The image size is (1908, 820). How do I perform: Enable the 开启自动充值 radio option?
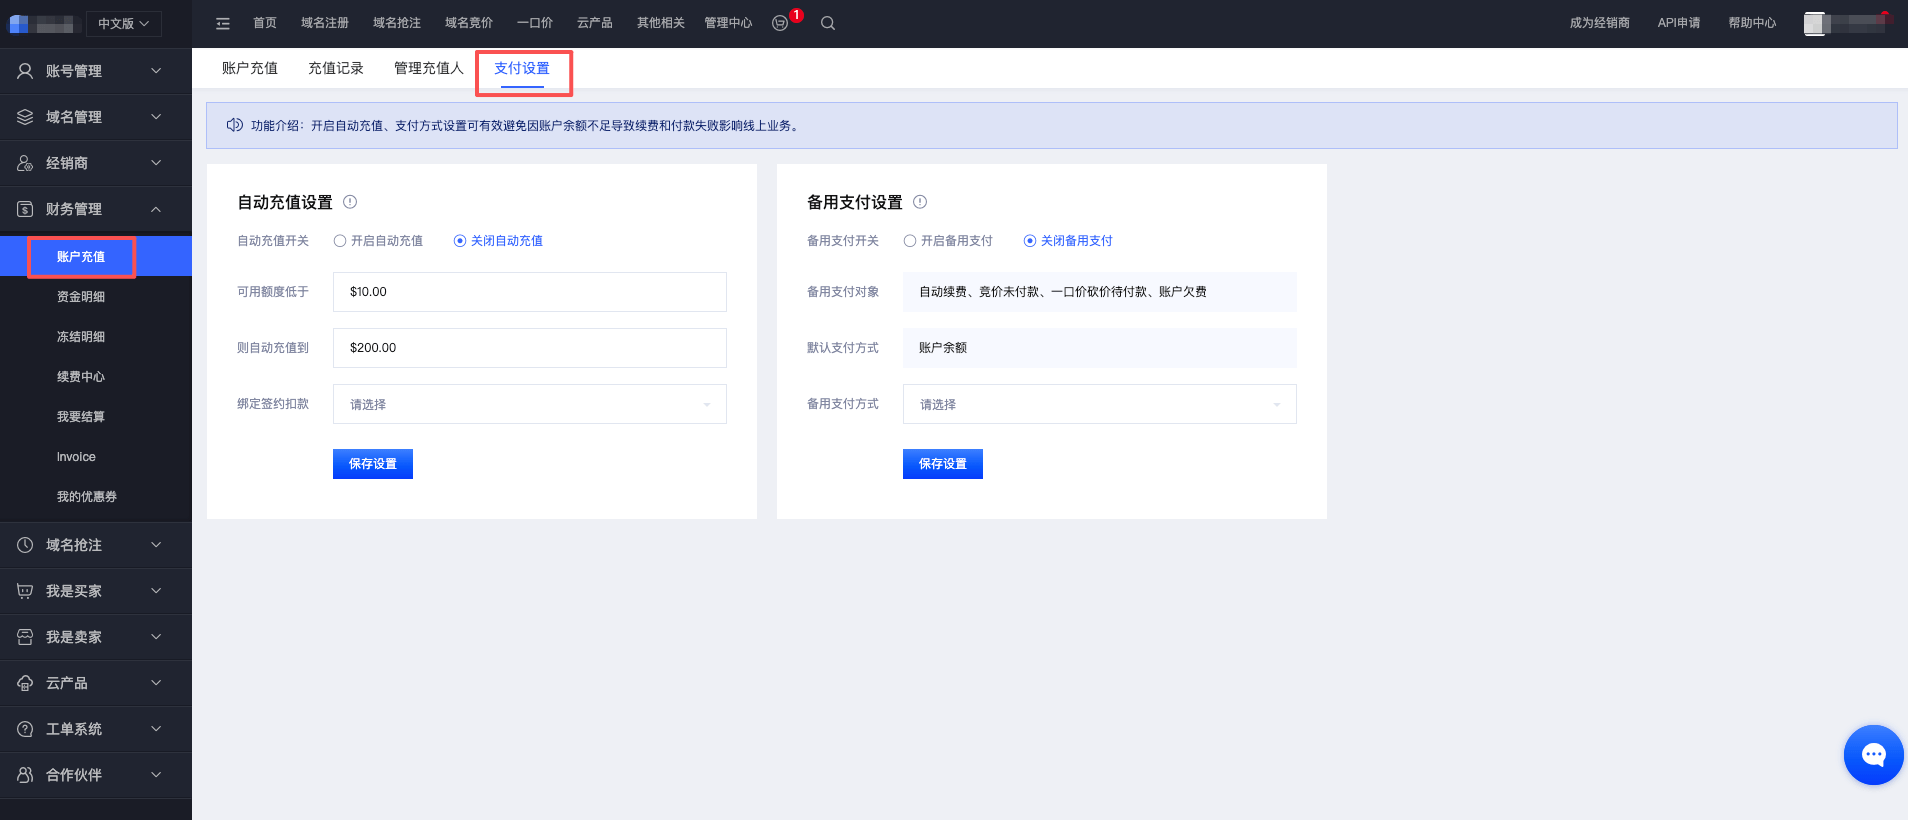(x=340, y=241)
